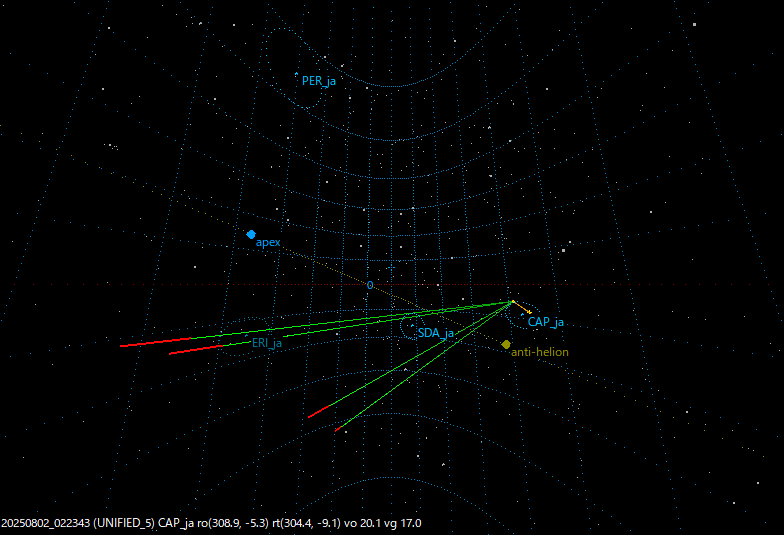Click the orange radiant drift arrow
Viewport: 784px width, 535px height.
(x=522, y=308)
